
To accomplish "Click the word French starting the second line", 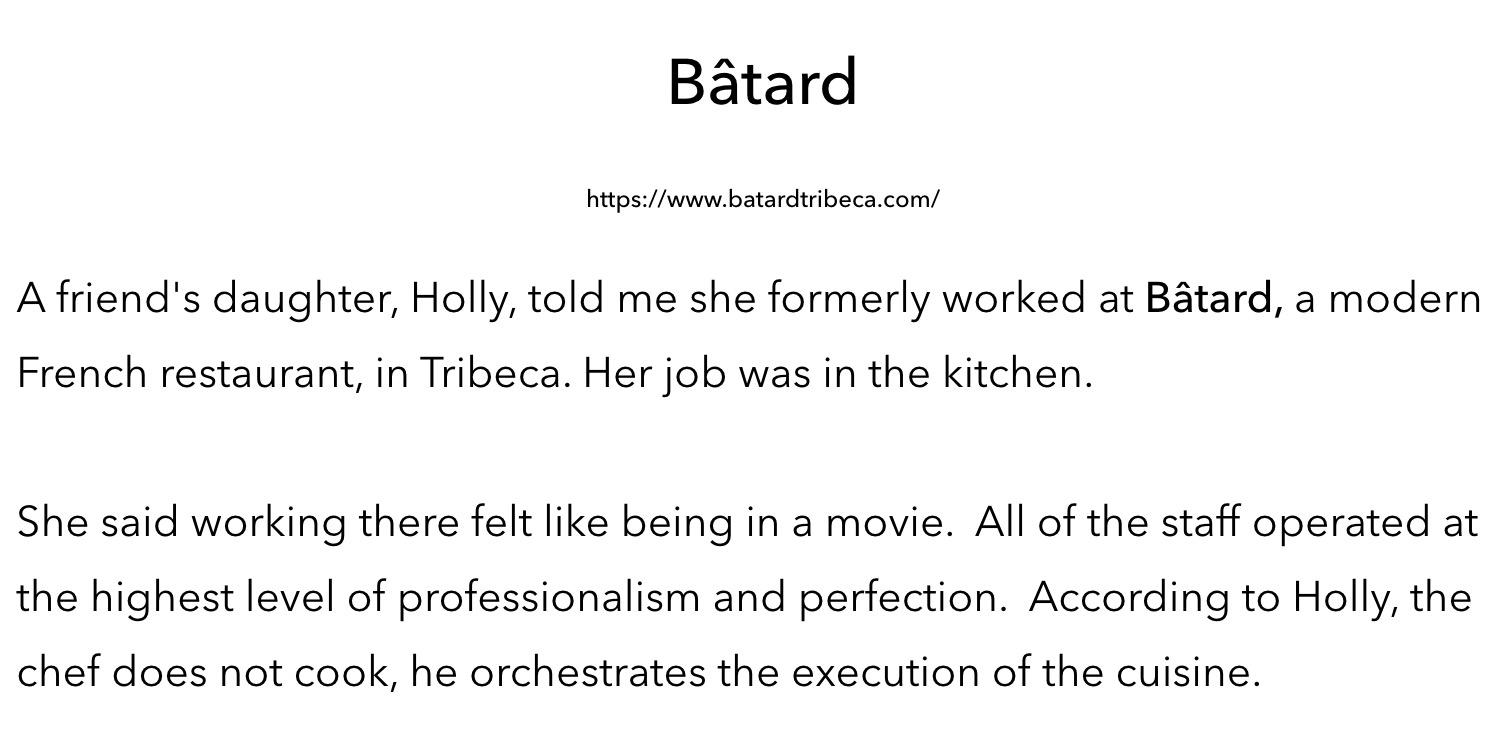I will tap(83, 373).
